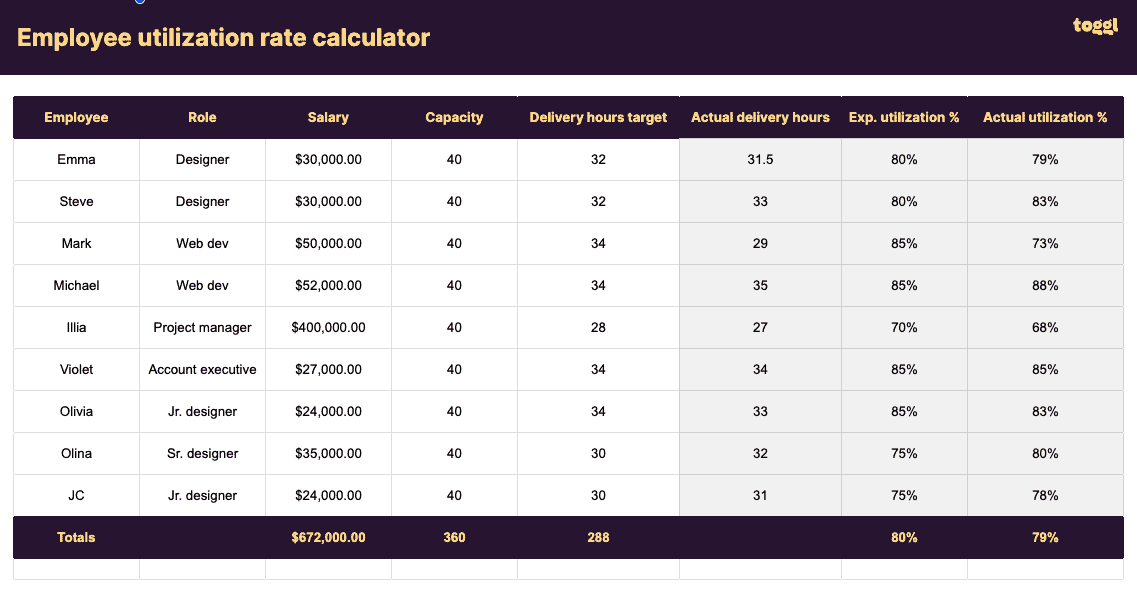Click Emma's actual delivery hours cell 31.5
The width and height of the screenshot is (1137, 598).
760,159
